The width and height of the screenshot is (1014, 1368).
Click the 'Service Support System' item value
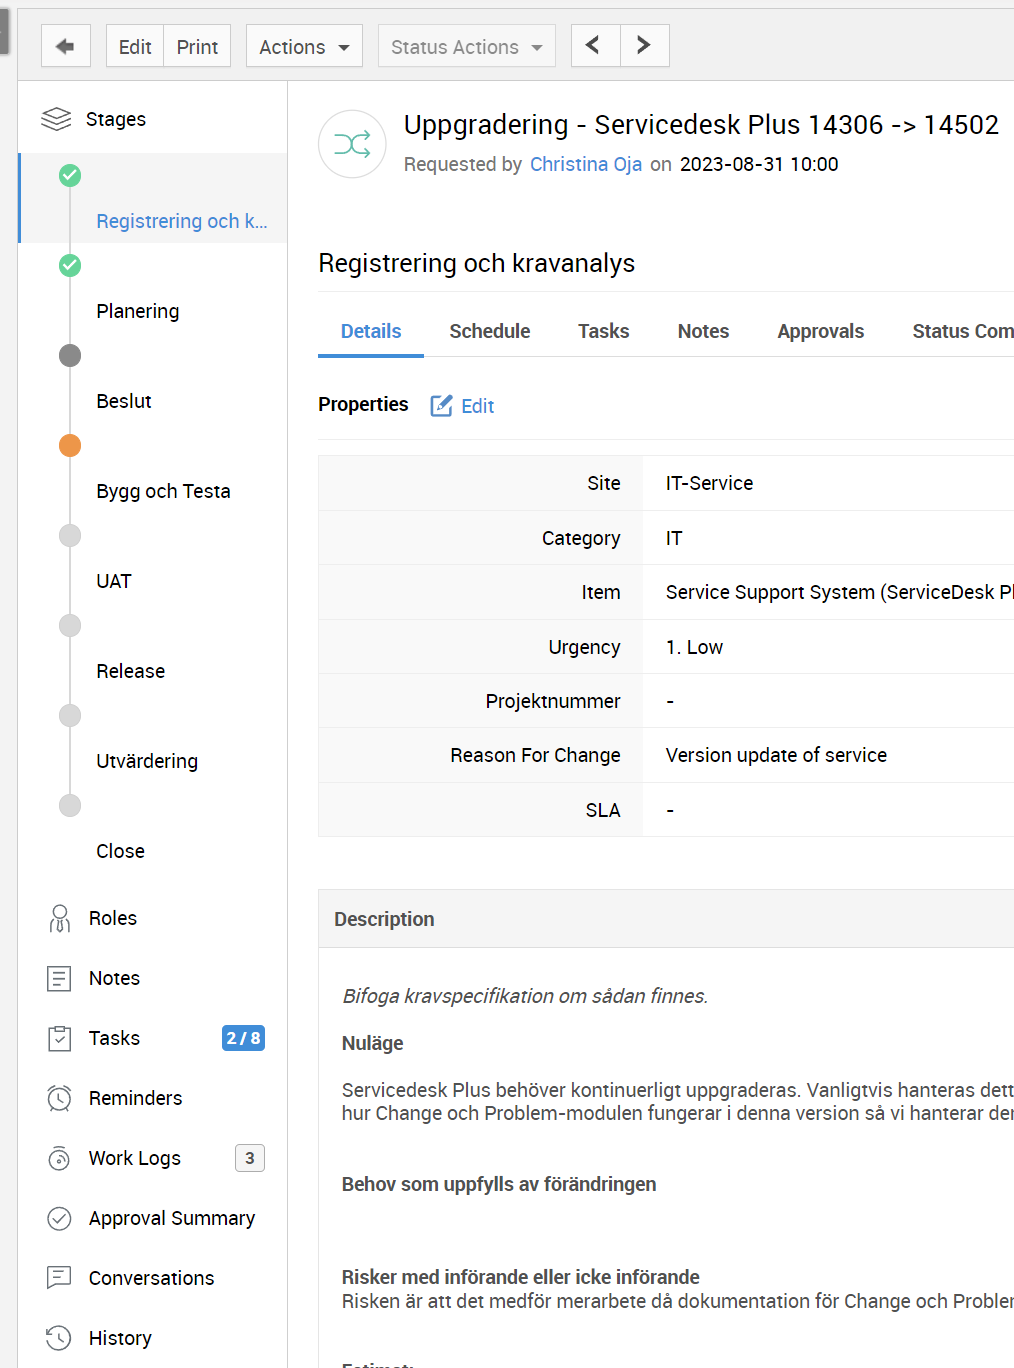click(839, 592)
